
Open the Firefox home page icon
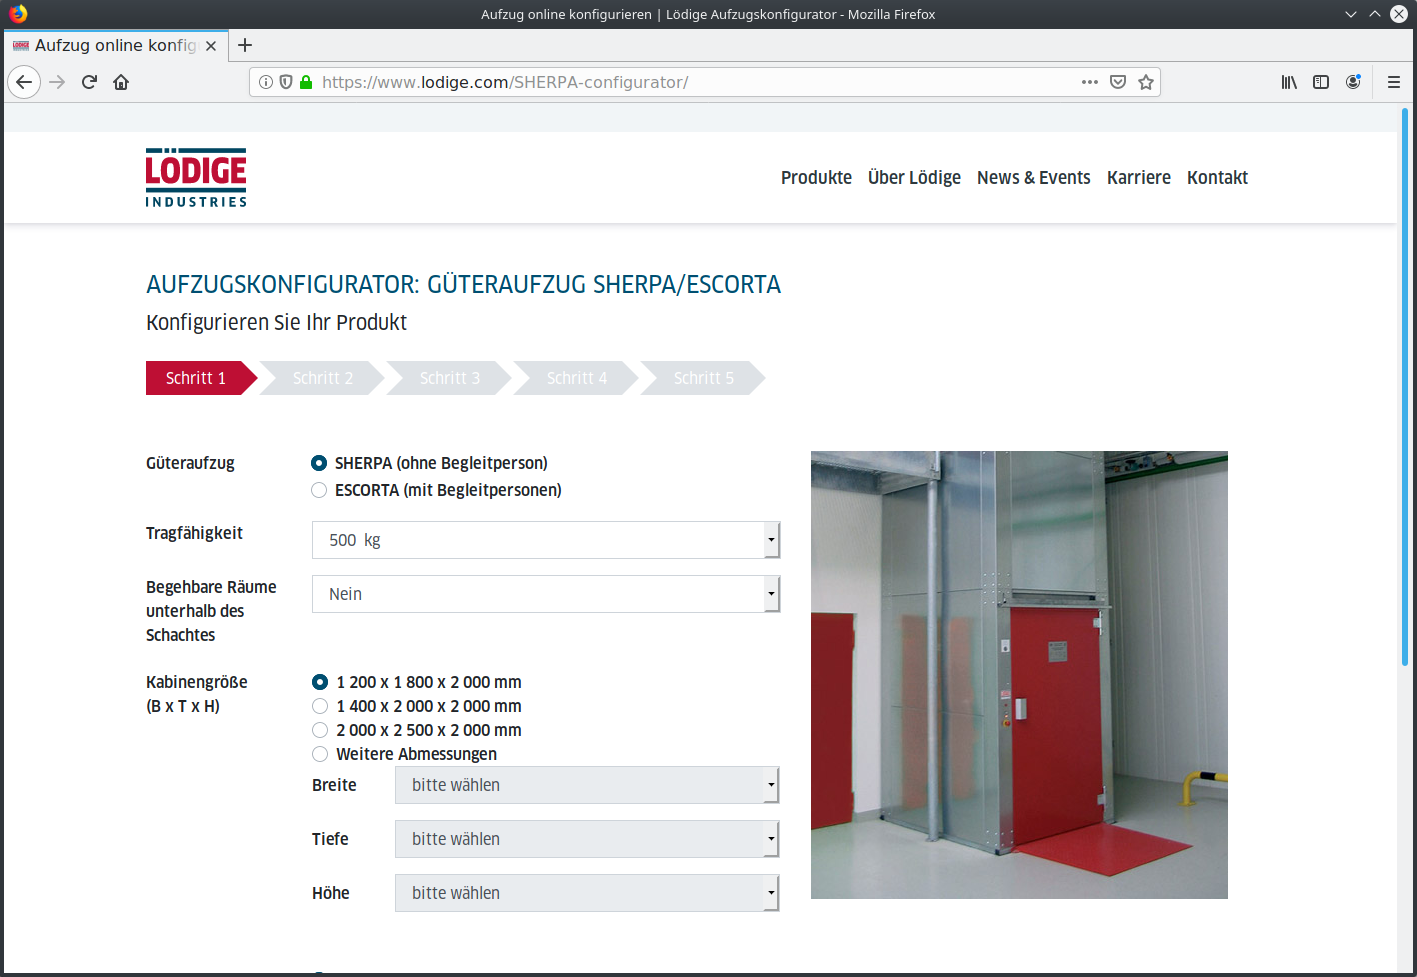[121, 82]
